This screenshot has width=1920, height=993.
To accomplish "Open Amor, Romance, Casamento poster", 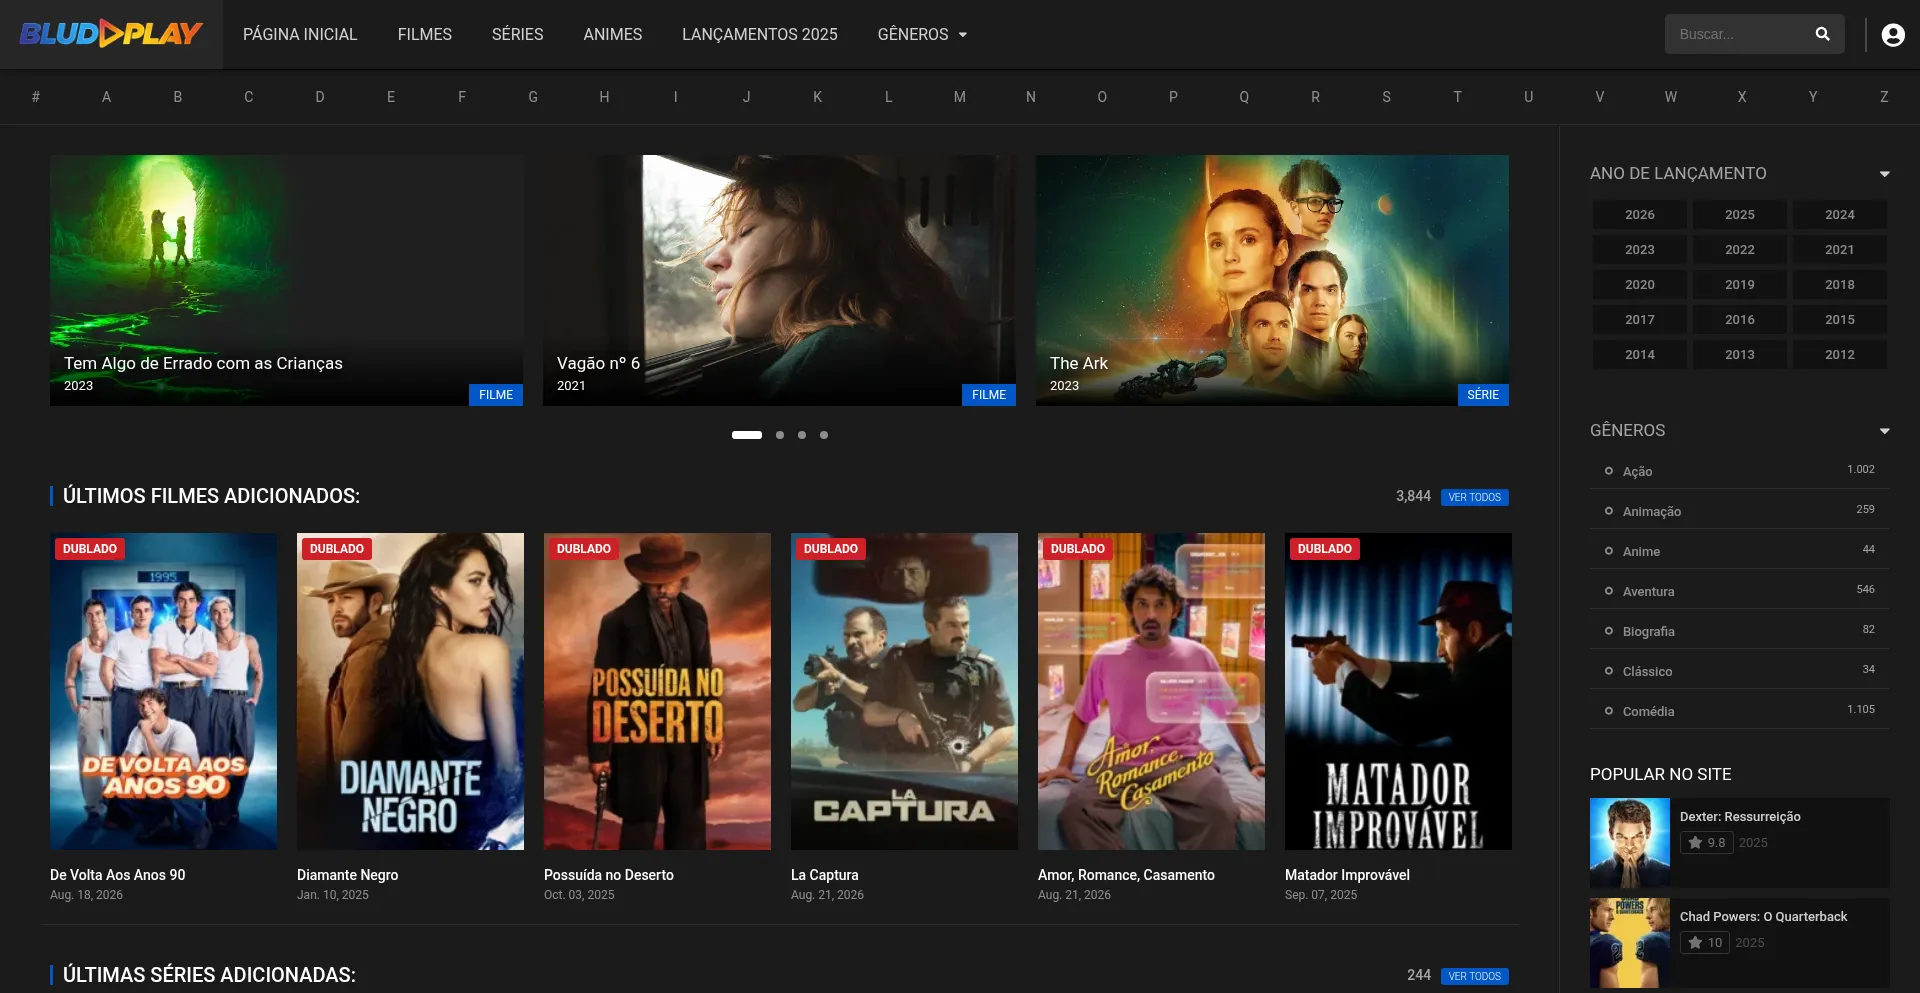I will (1151, 691).
